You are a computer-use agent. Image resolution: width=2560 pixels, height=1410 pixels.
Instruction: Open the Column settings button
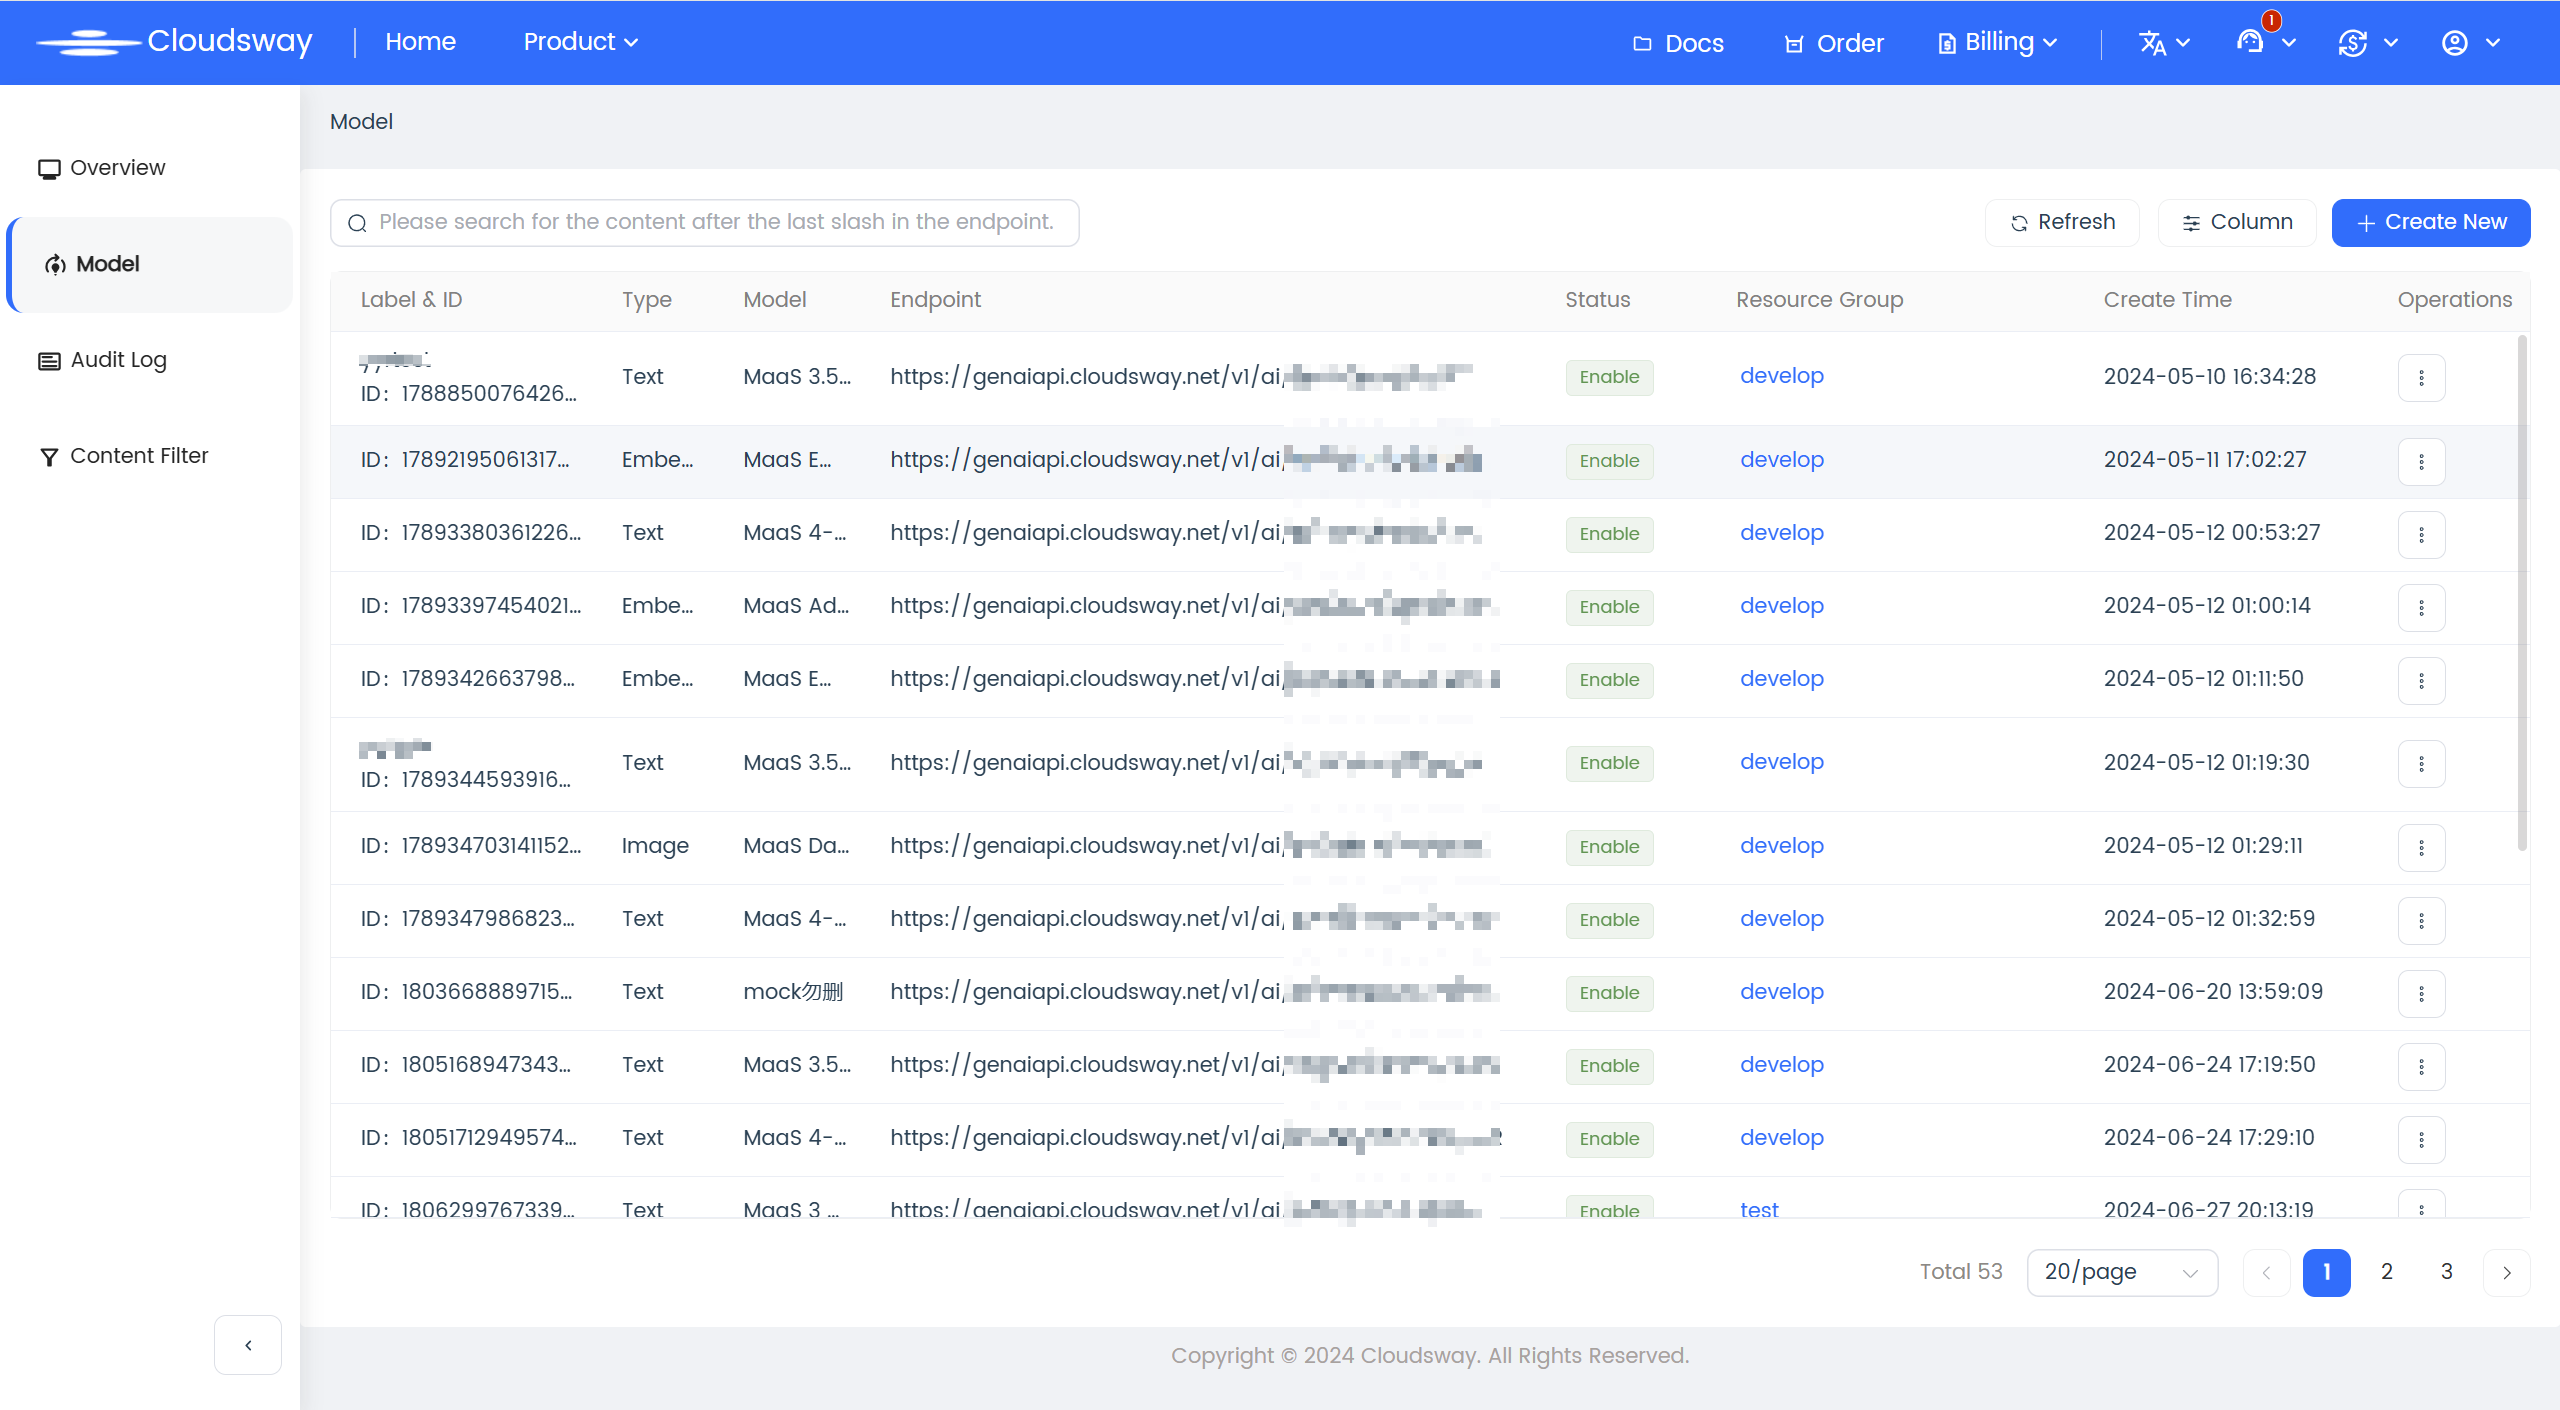coord(2237,222)
